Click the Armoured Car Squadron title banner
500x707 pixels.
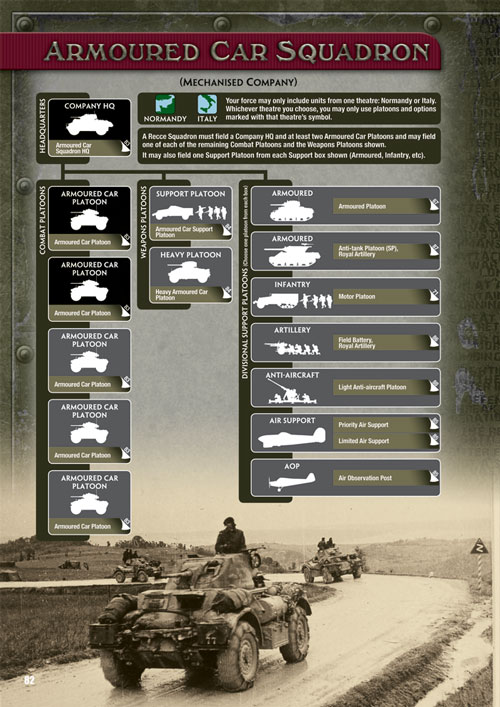pyautogui.click(x=220, y=51)
